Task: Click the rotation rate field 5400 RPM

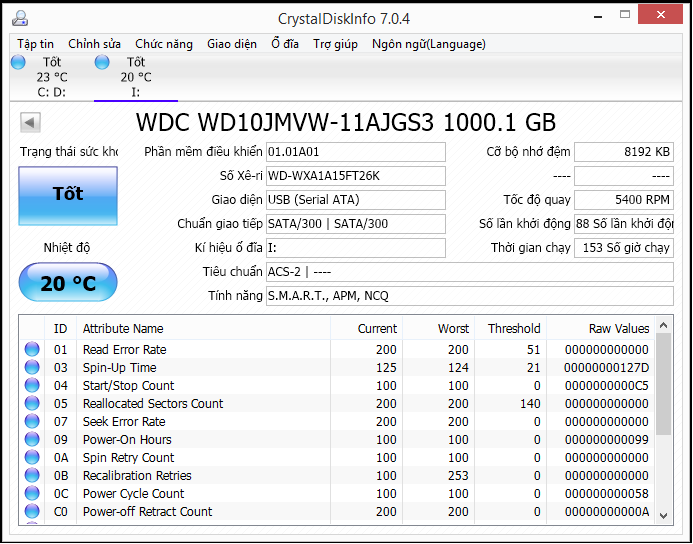Action: tap(624, 200)
